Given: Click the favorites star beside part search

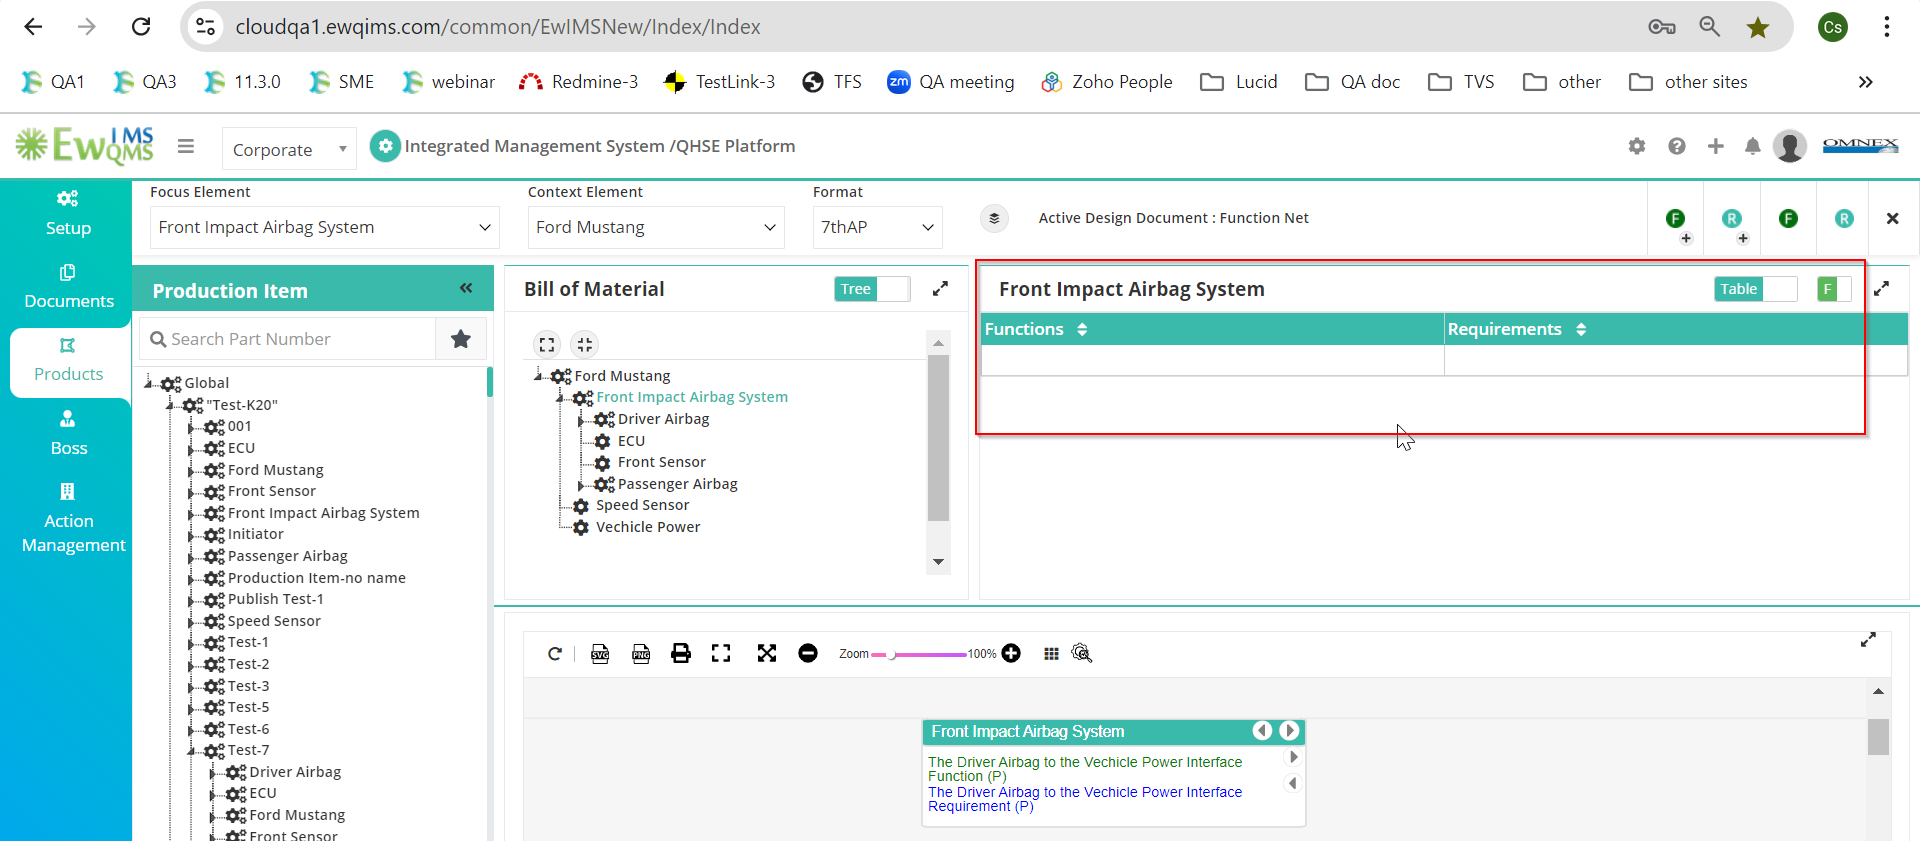Looking at the screenshot, I should (461, 339).
